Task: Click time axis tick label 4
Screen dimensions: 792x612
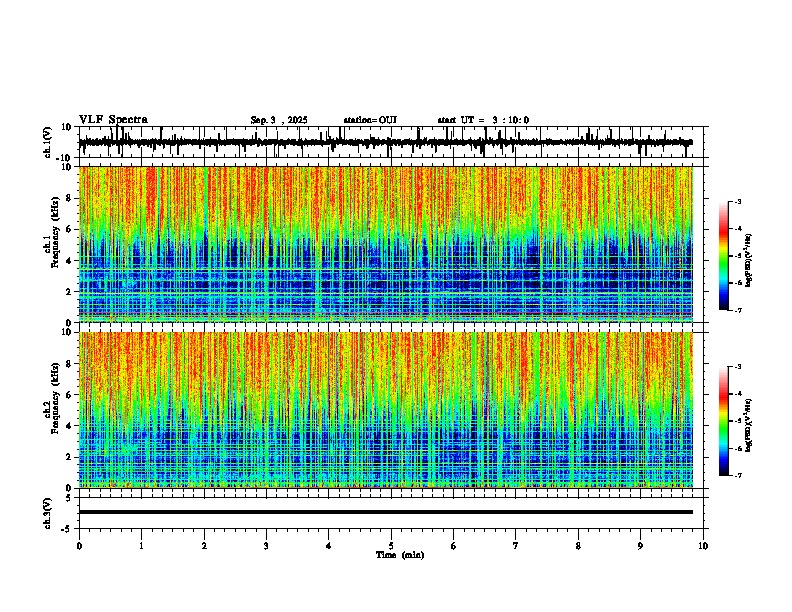Action: coord(329,546)
